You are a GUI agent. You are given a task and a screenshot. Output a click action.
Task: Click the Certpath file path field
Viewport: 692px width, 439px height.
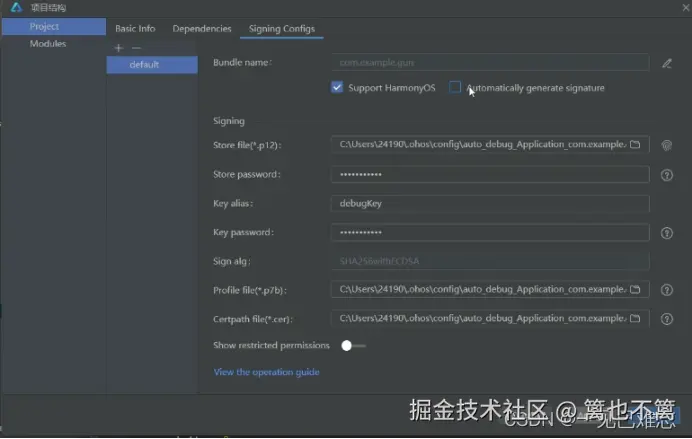click(x=490, y=318)
